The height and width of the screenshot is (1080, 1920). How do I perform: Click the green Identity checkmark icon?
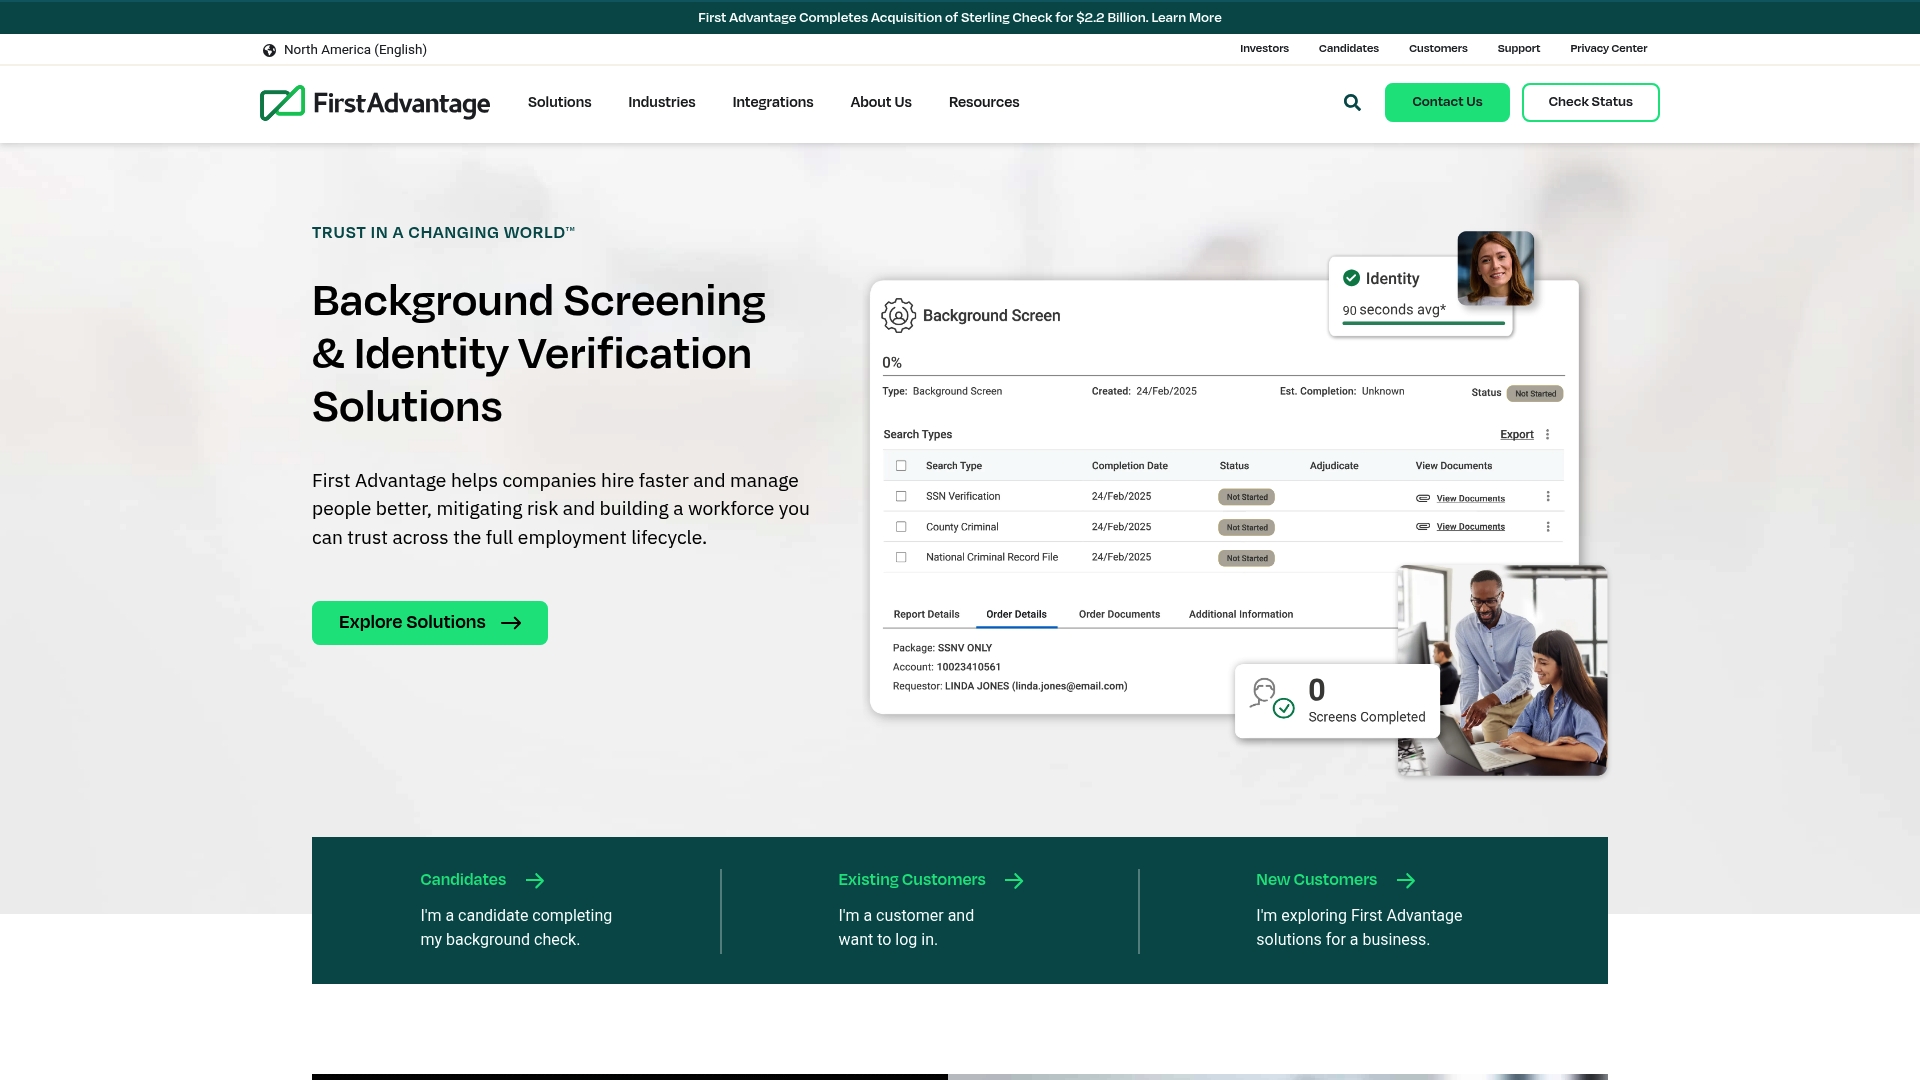1351,278
